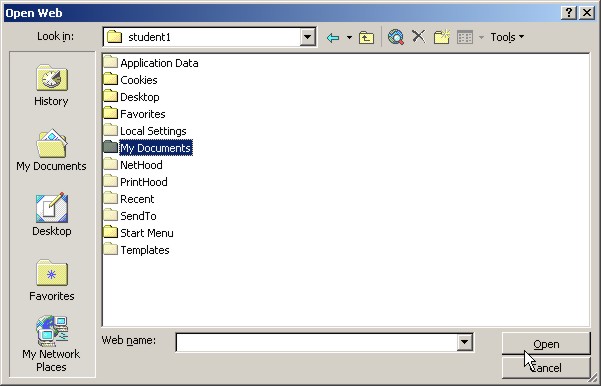This screenshot has height=386, width=601.
Task: Click the highlighted 'My Documents' name
Action: tap(156, 148)
